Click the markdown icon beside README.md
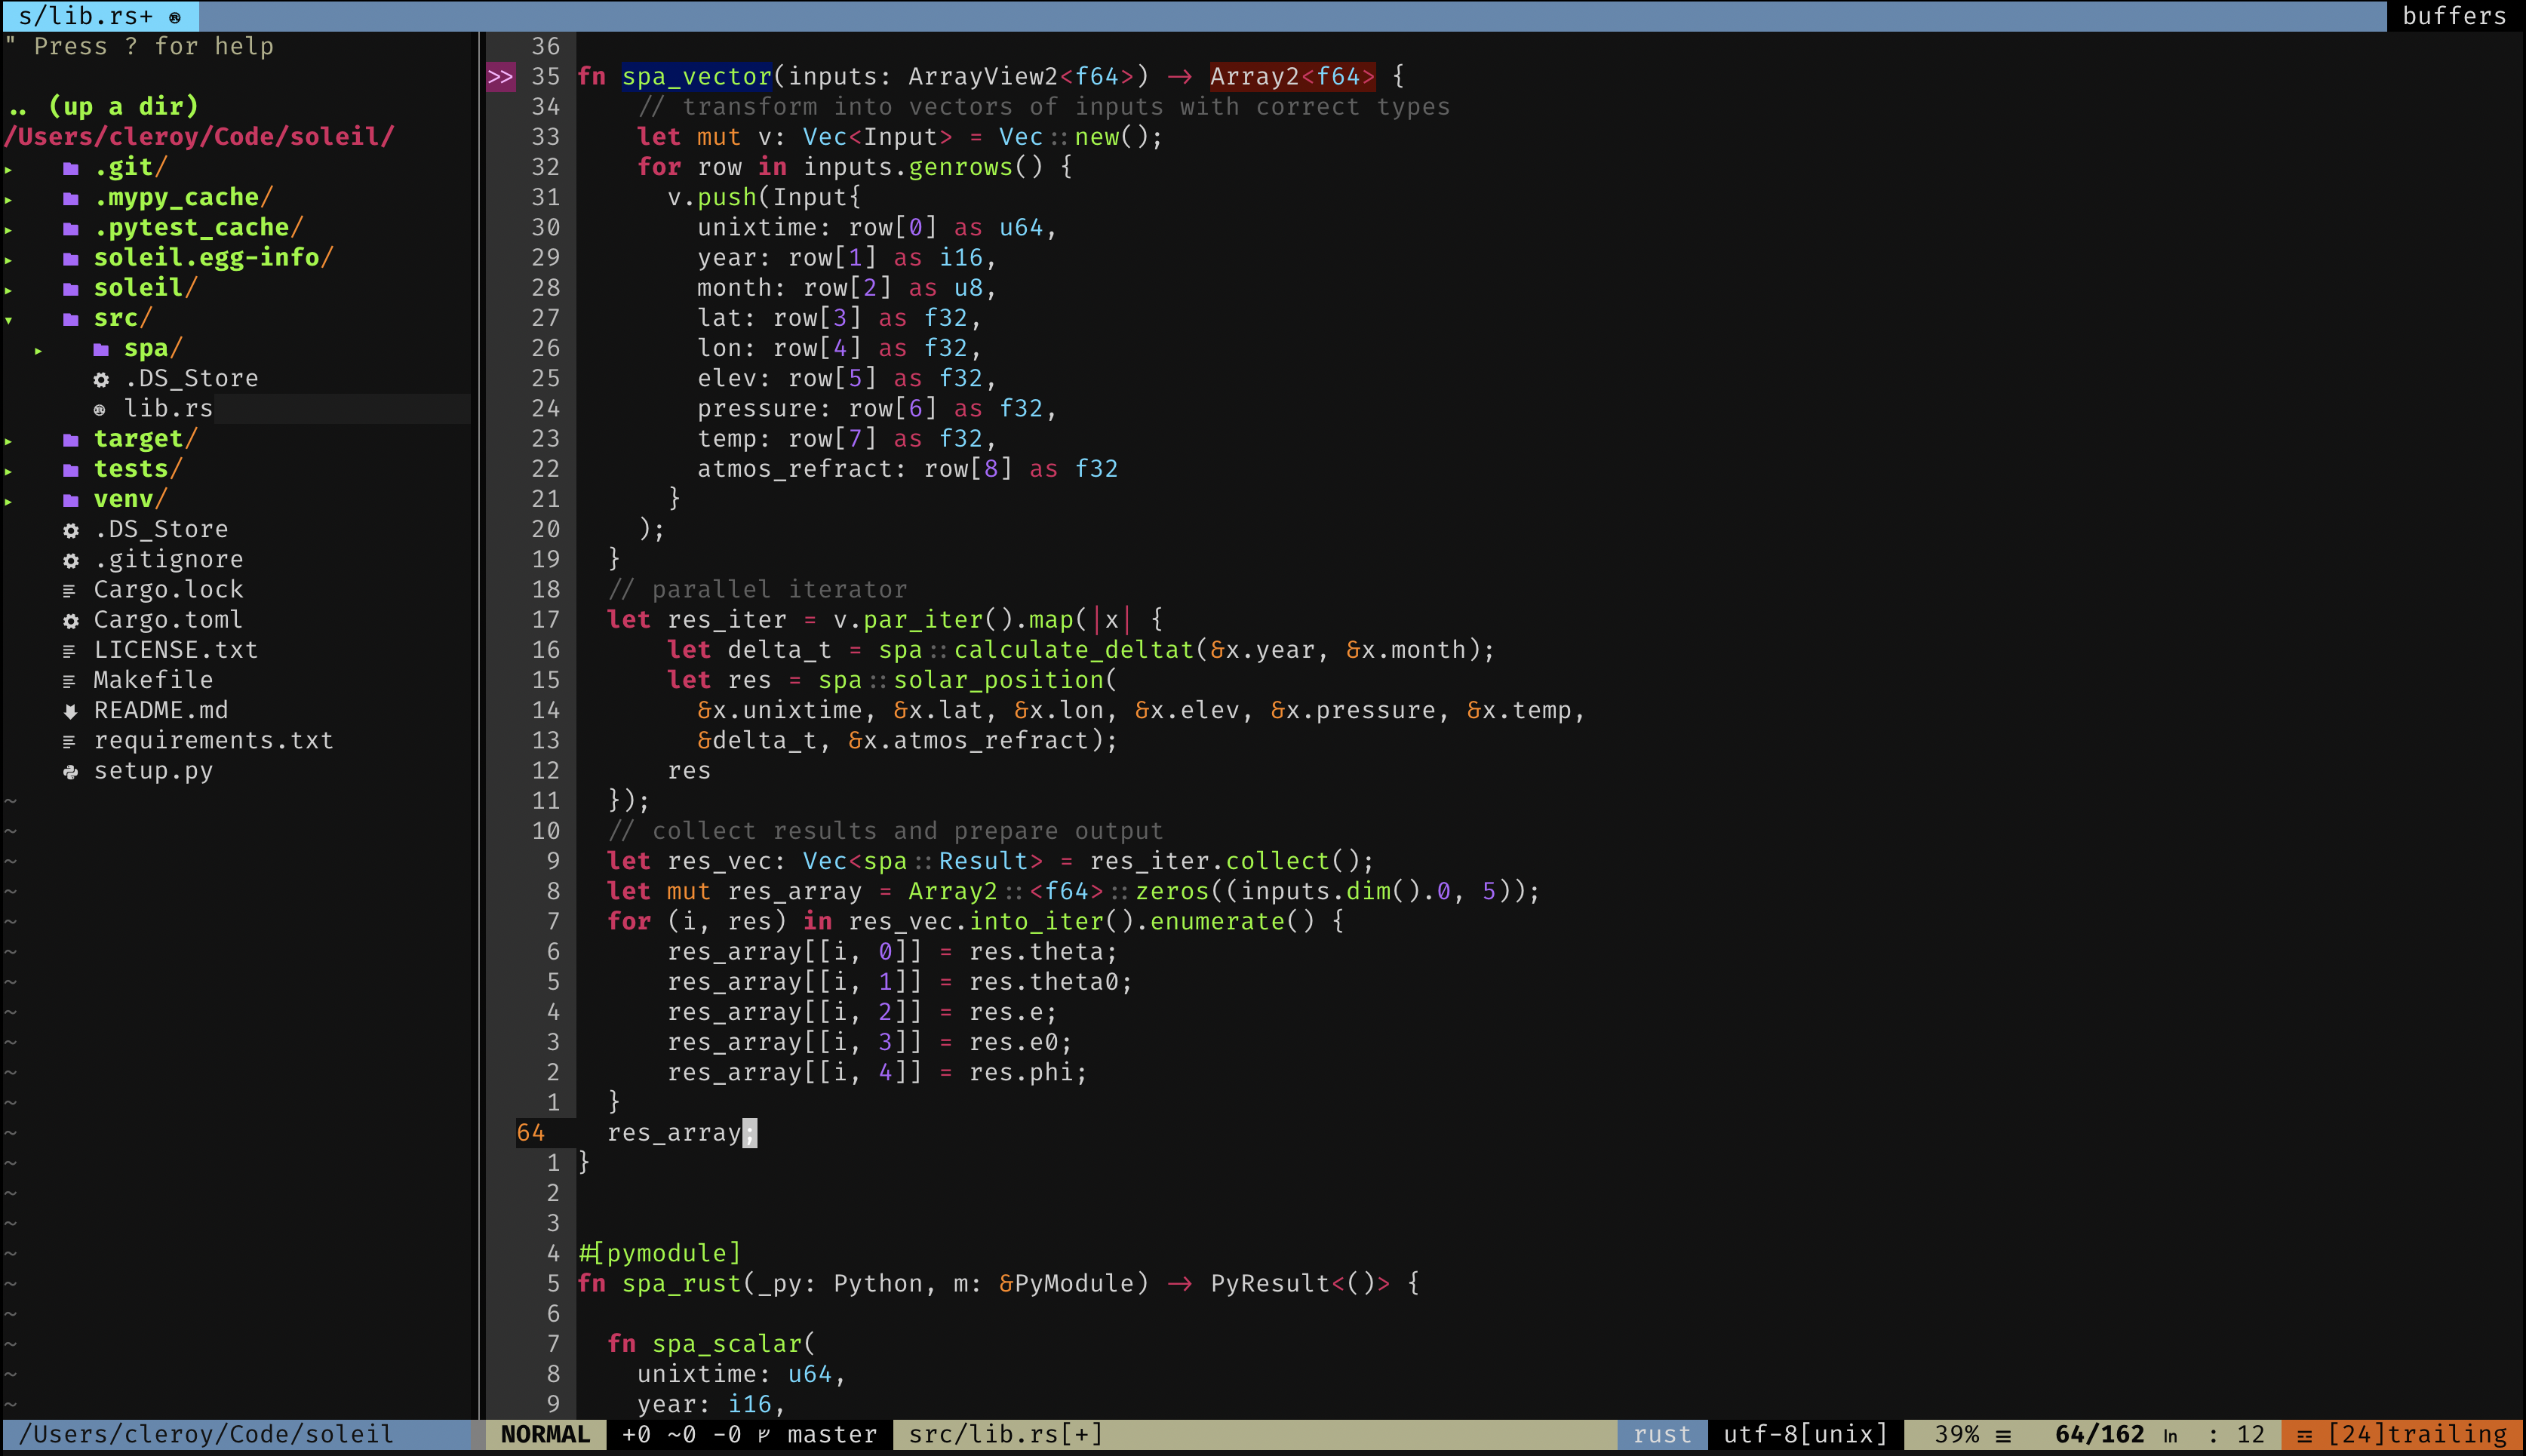Image resolution: width=2526 pixels, height=1456 pixels. [70, 711]
